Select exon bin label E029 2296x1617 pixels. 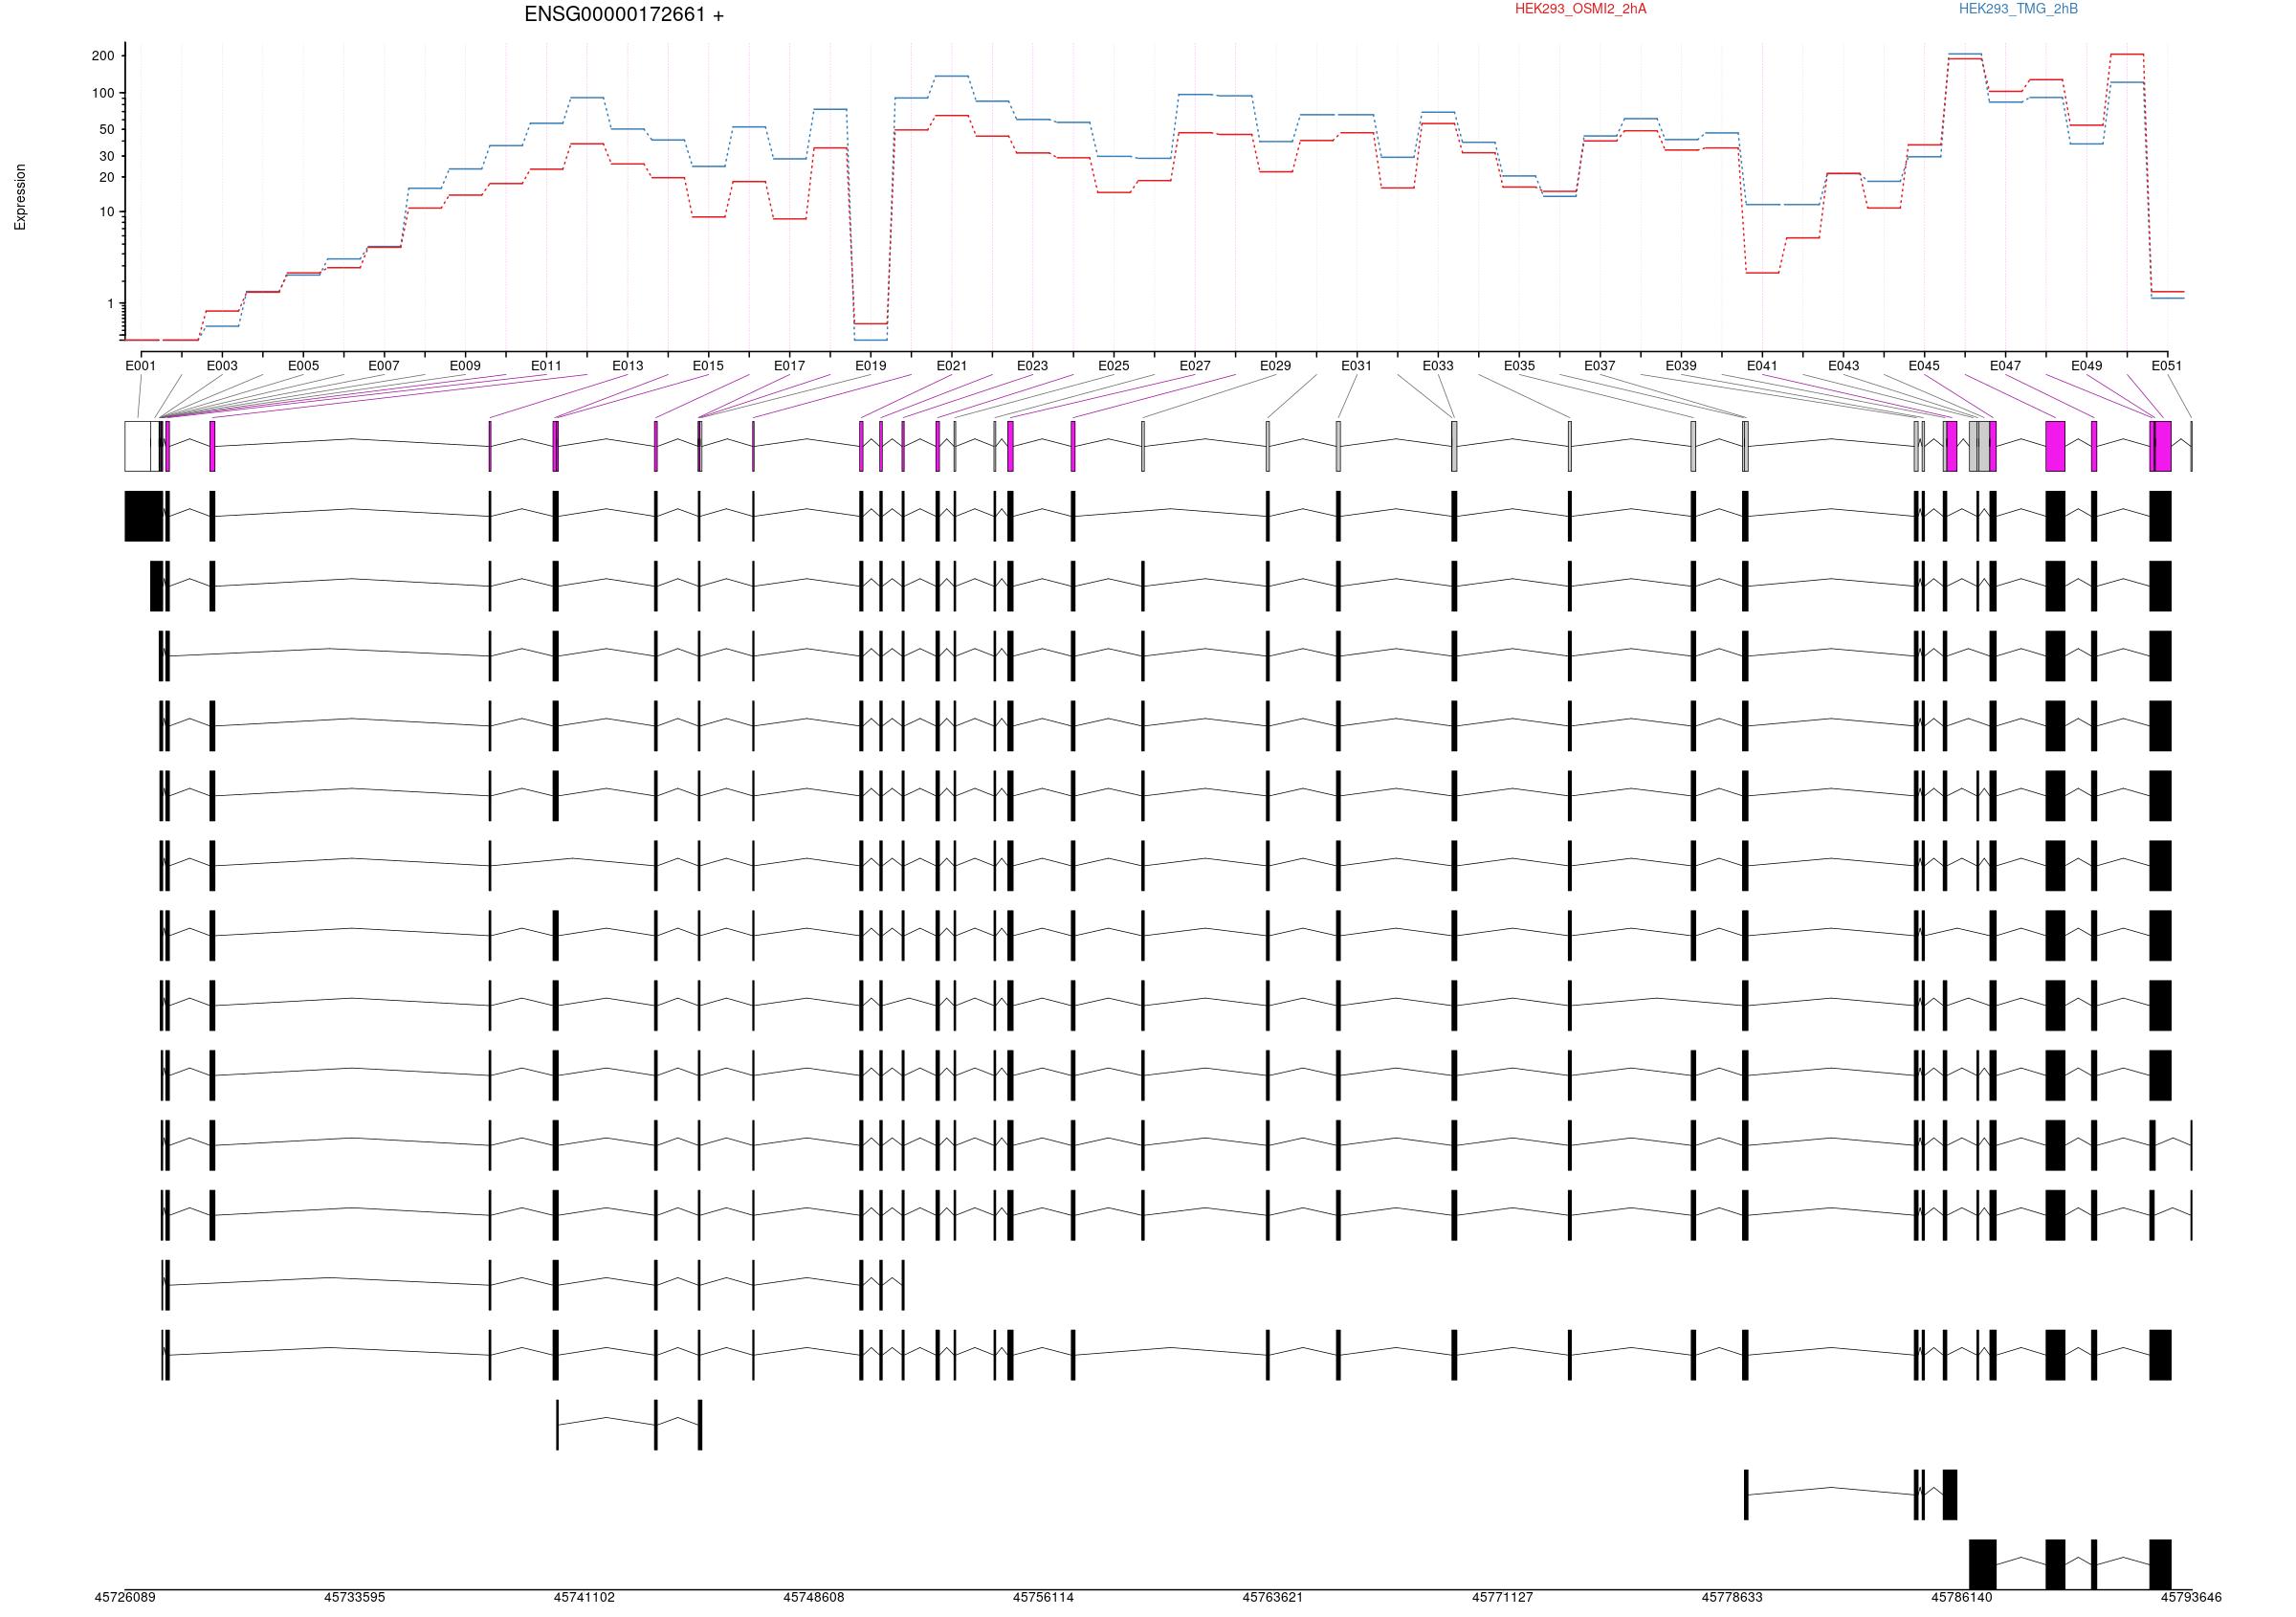pos(1276,366)
